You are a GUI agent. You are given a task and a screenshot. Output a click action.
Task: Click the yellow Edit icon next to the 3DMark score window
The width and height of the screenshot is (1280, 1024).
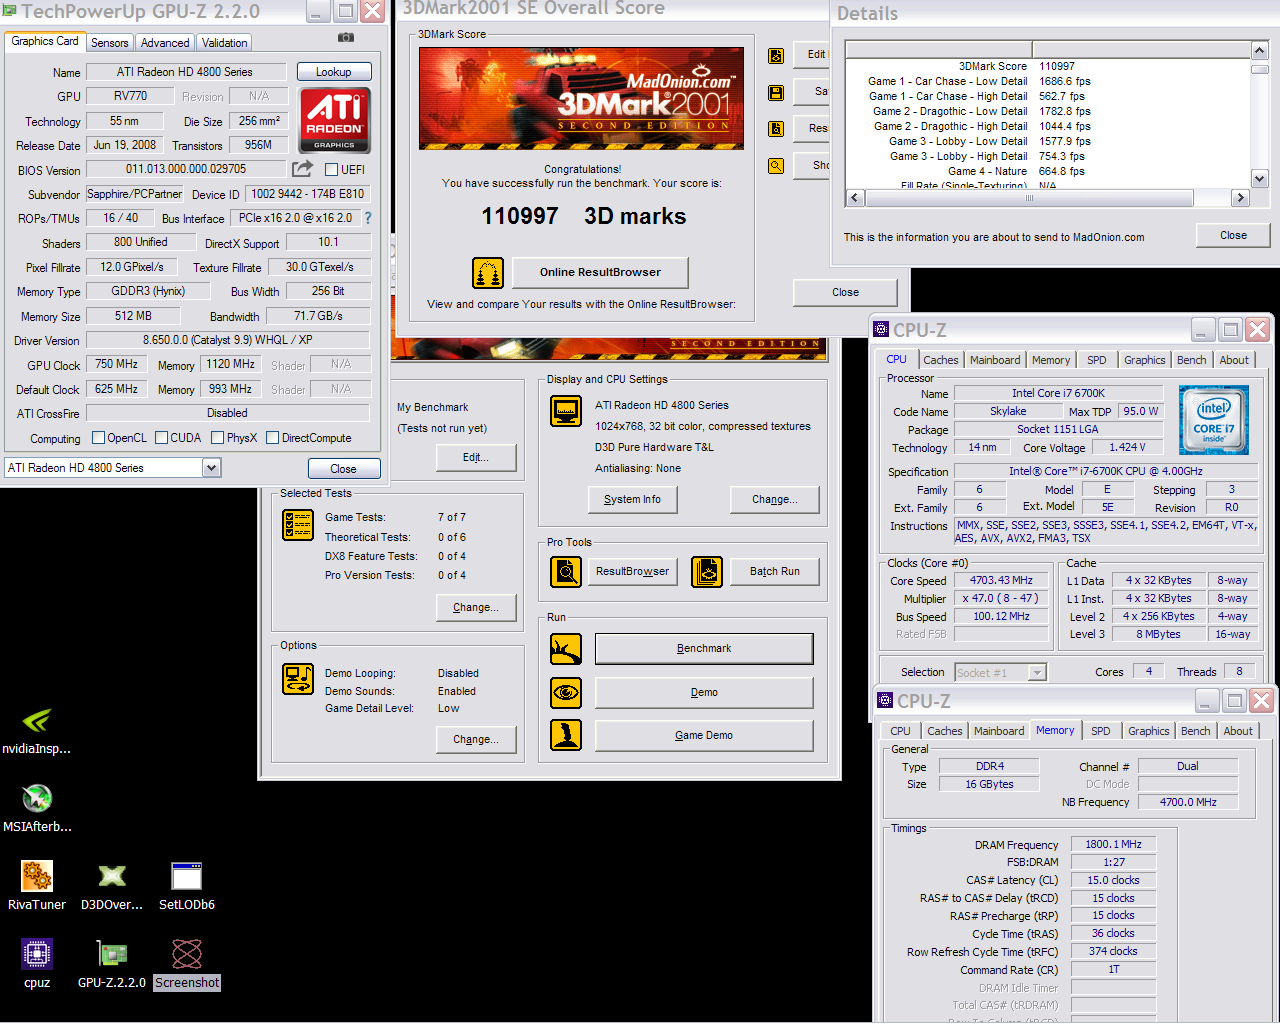(x=776, y=56)
